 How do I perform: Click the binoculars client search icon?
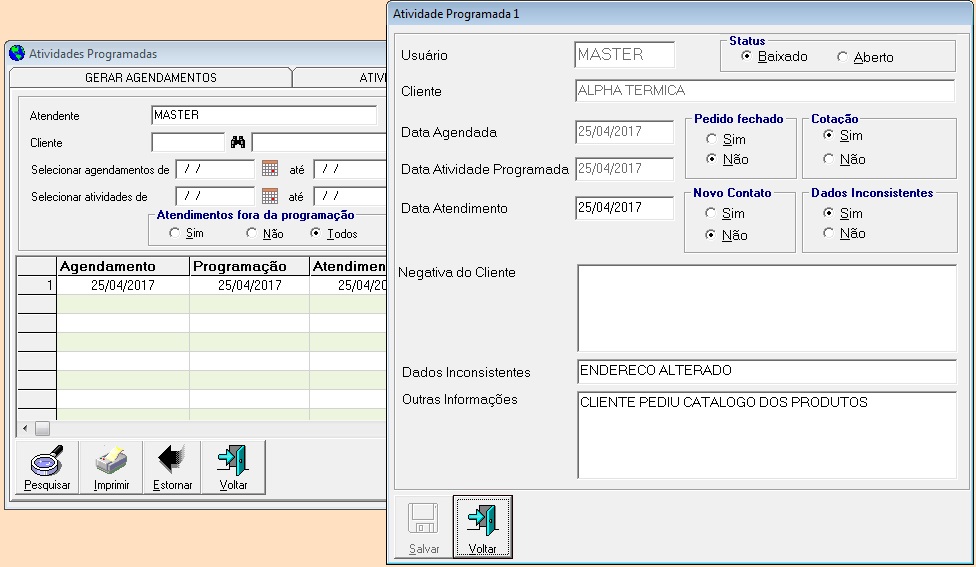[x=238, y=142]
